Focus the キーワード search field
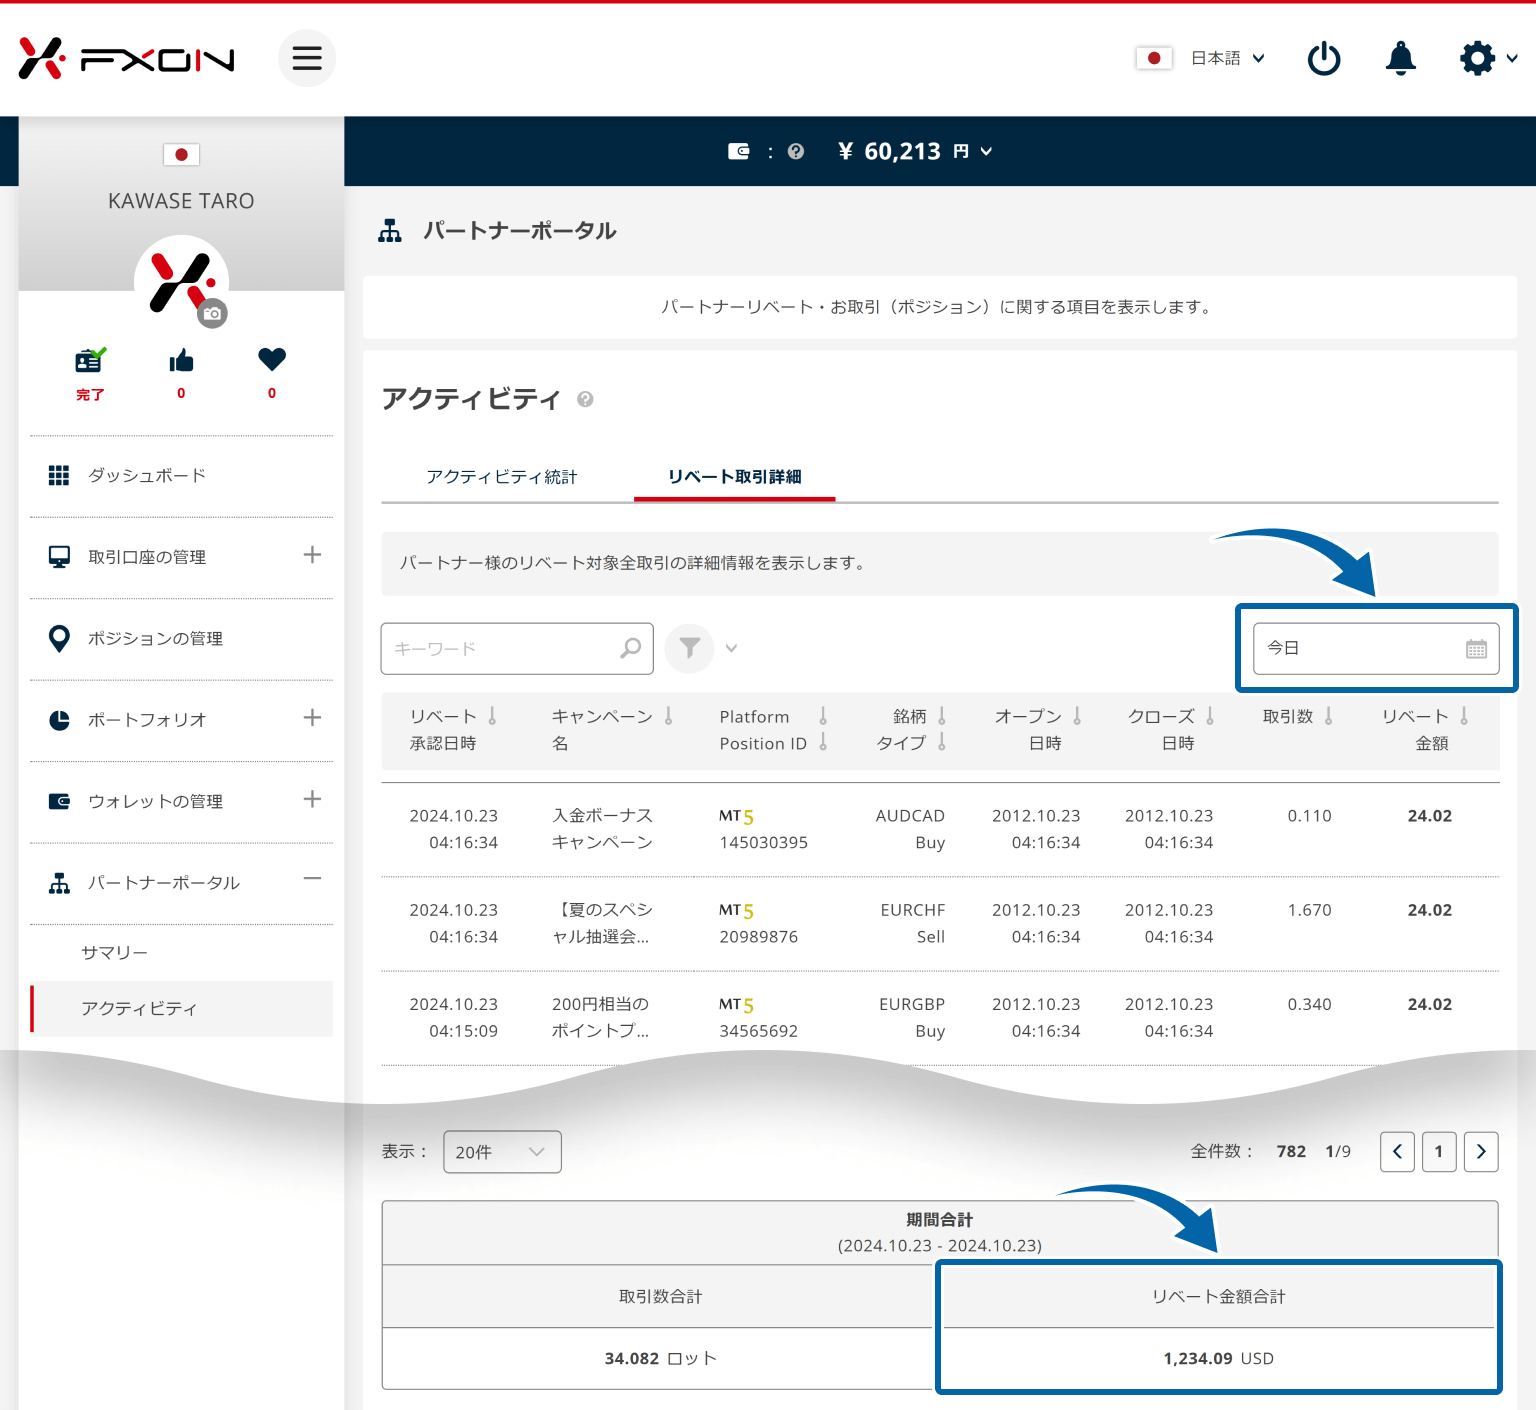 pyautogui.click(x=517, y=649)
